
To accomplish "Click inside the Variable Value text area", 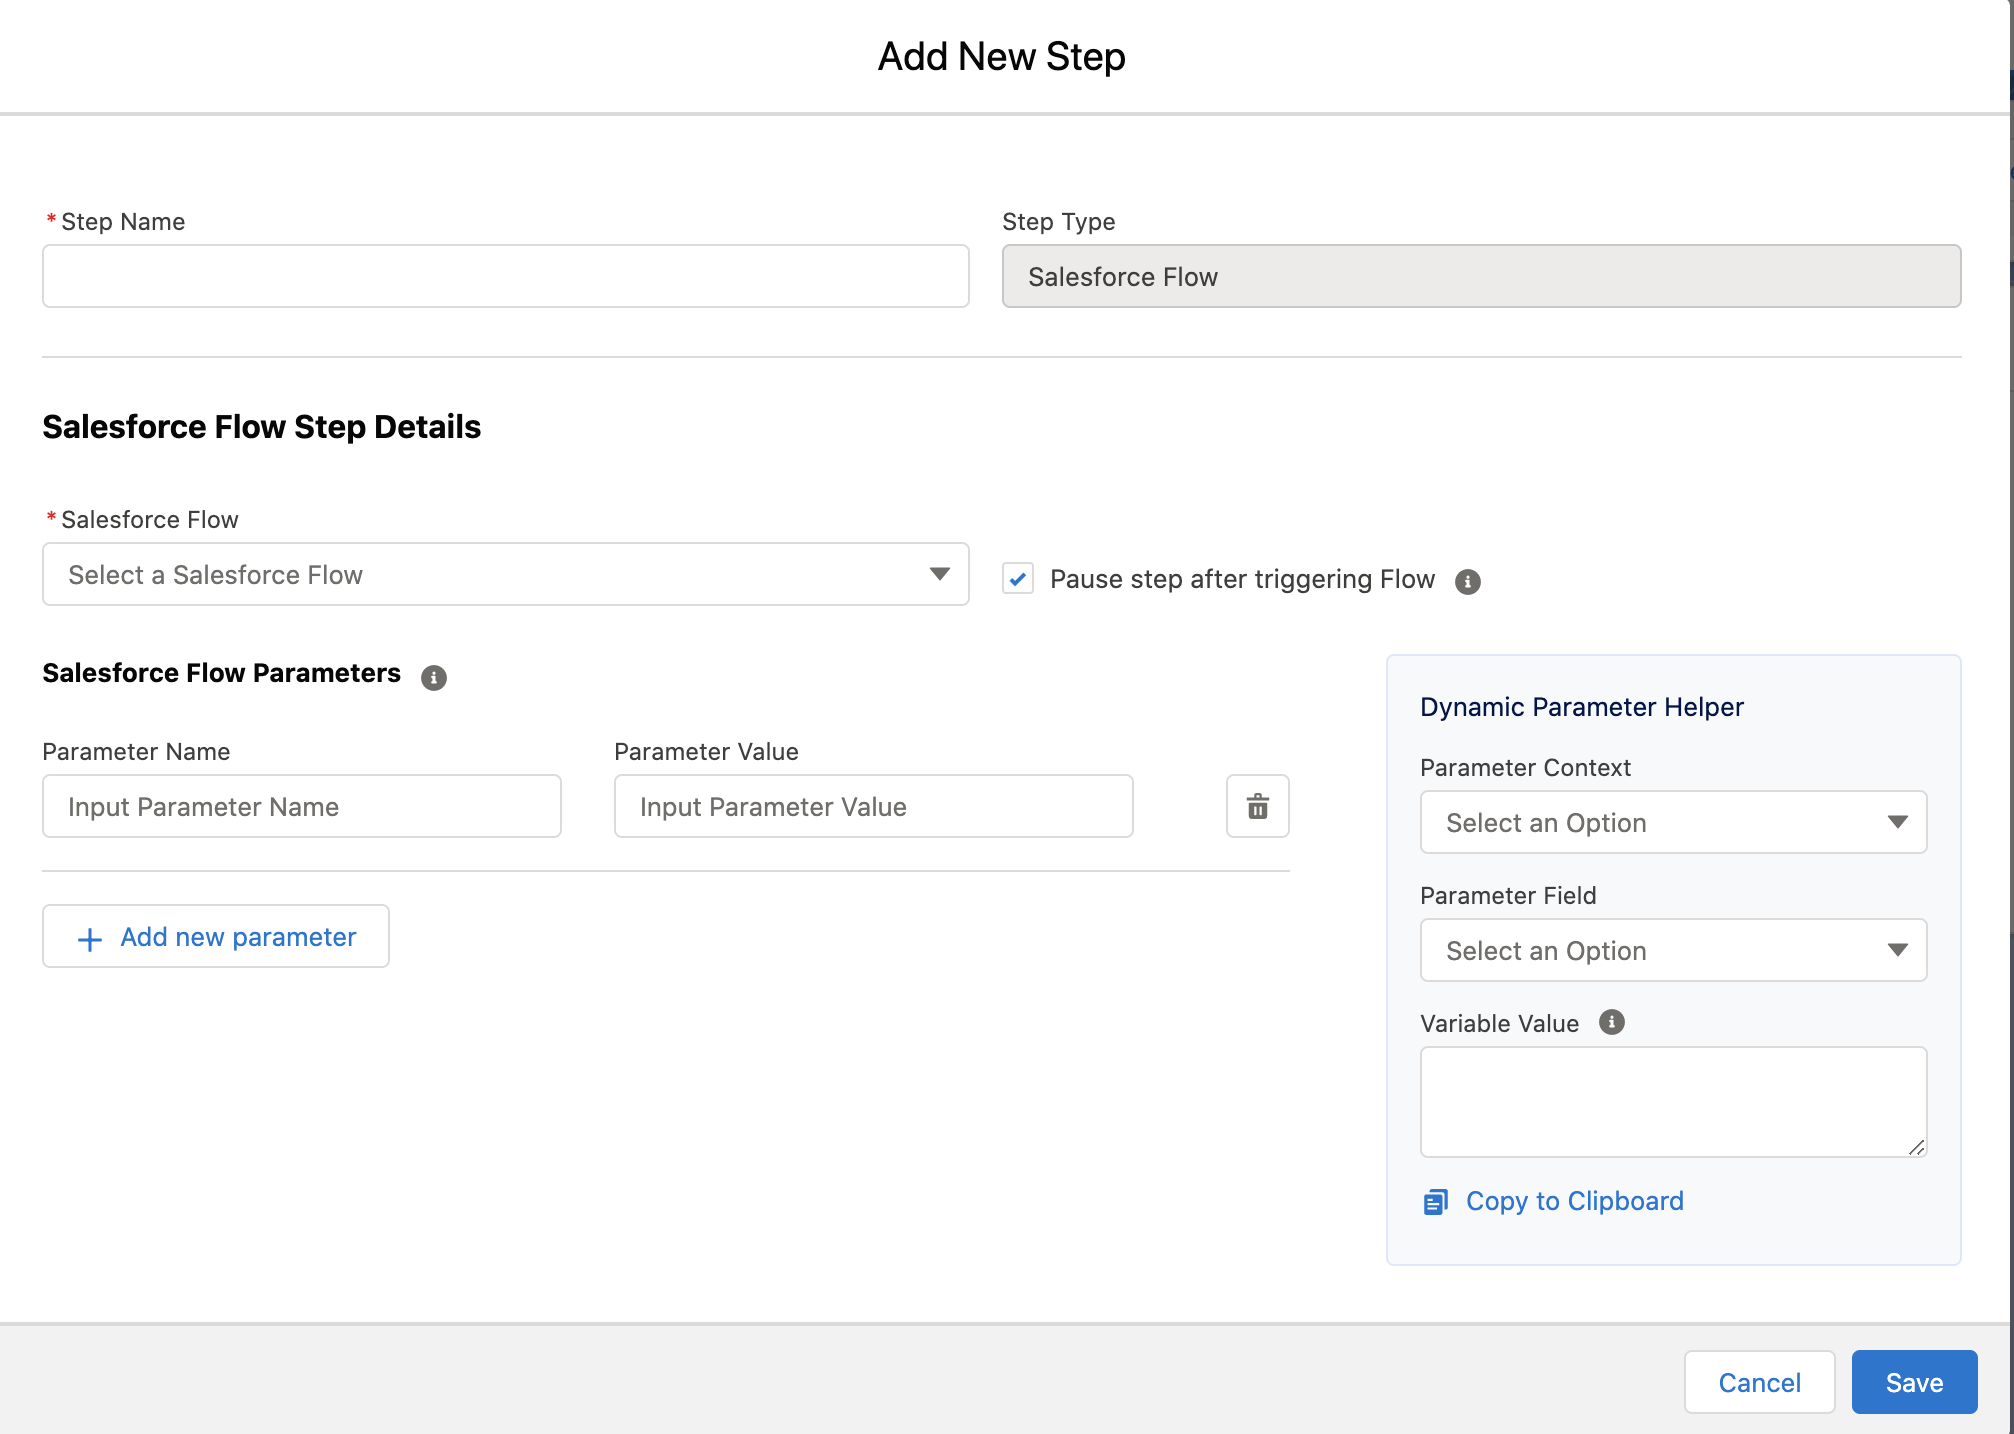I will 1673,1102.
